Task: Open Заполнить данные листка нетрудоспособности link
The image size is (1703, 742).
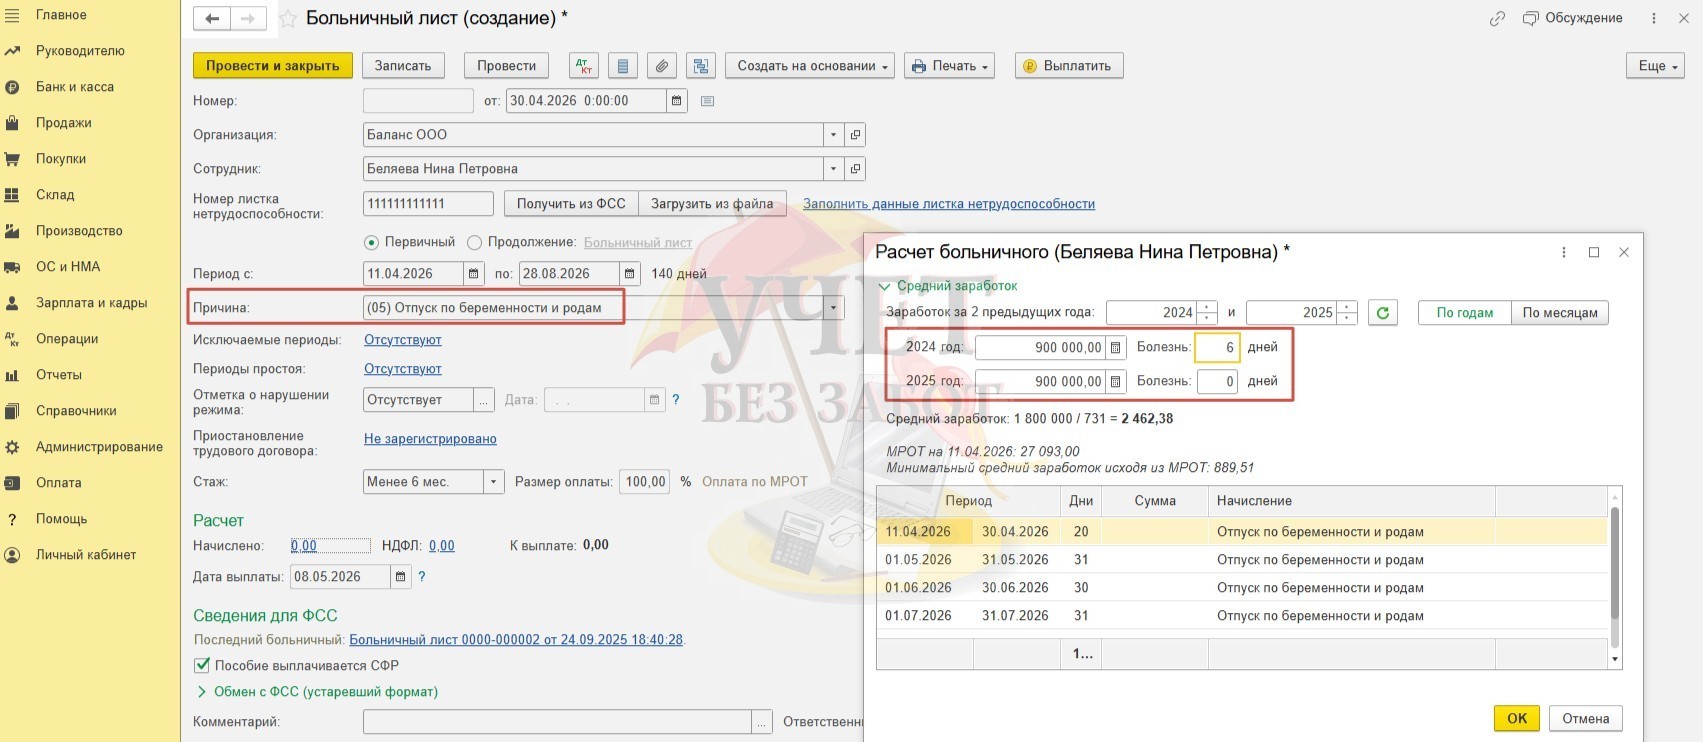Action: pyautogui.click(x=948, y=204)
